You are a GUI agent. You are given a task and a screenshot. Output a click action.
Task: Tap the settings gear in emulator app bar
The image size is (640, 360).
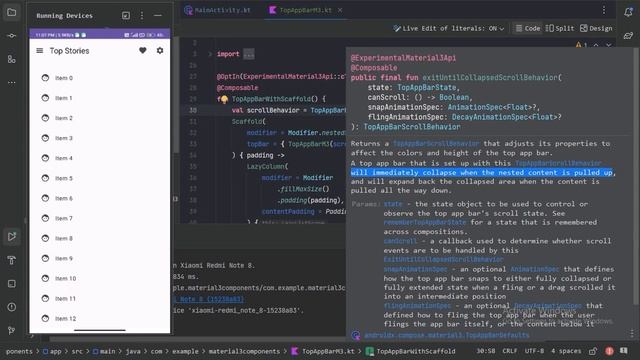160,50
